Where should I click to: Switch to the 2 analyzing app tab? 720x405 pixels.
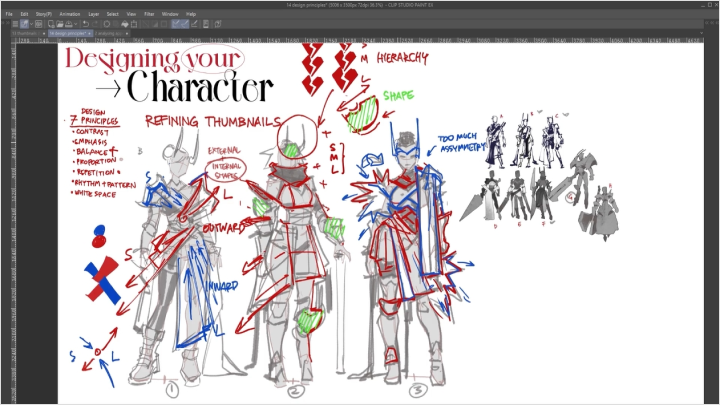108,34
